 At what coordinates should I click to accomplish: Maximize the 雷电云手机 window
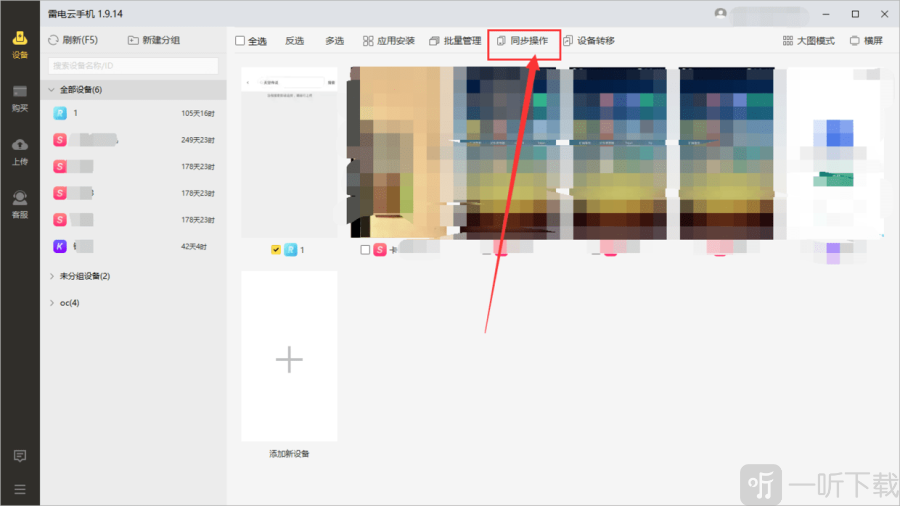click(855, 14)
